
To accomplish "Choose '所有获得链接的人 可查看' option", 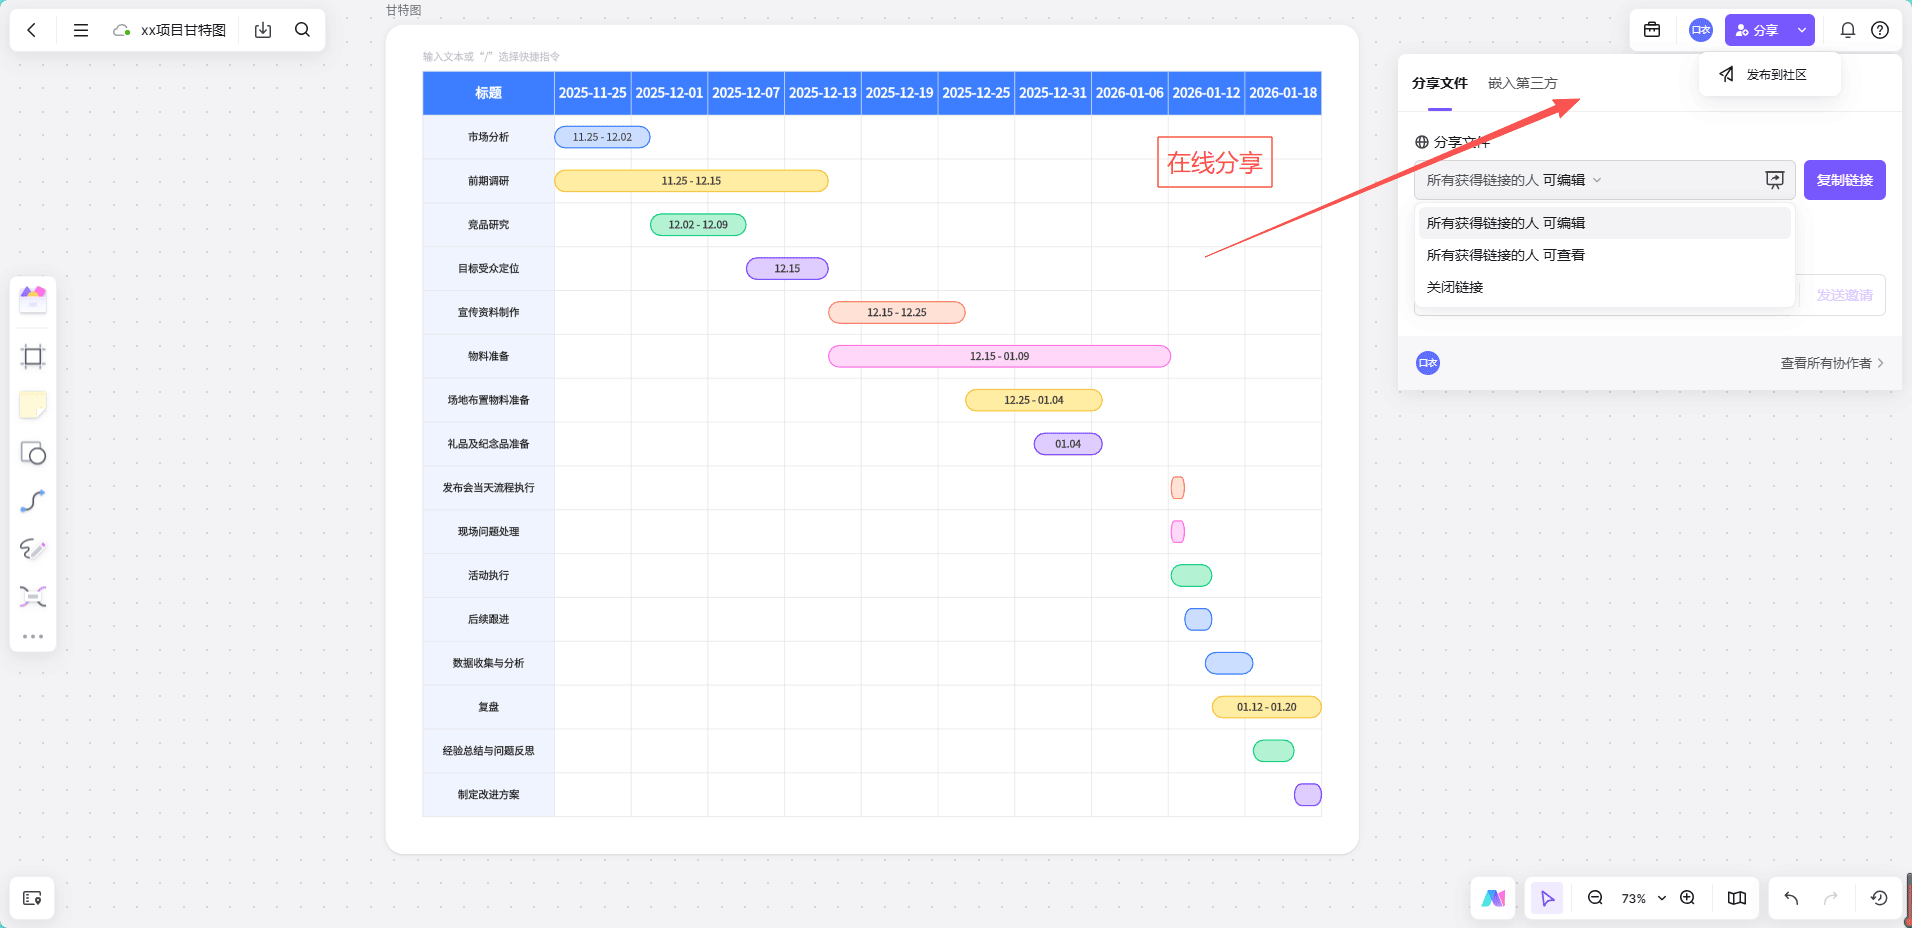I will [1505, 255].
